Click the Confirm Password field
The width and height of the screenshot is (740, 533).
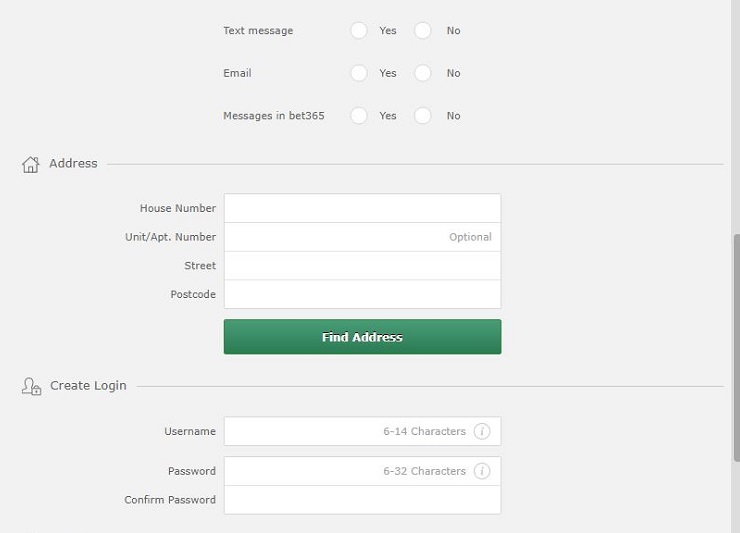[x=362, y=500]
